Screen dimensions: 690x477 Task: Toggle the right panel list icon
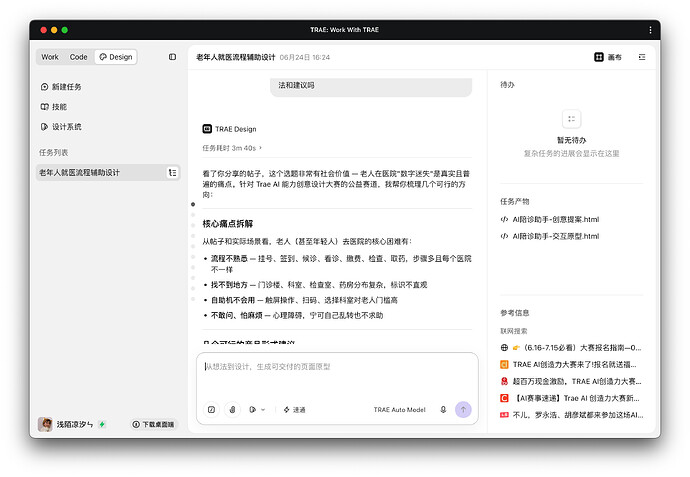[x=642, y=57]
